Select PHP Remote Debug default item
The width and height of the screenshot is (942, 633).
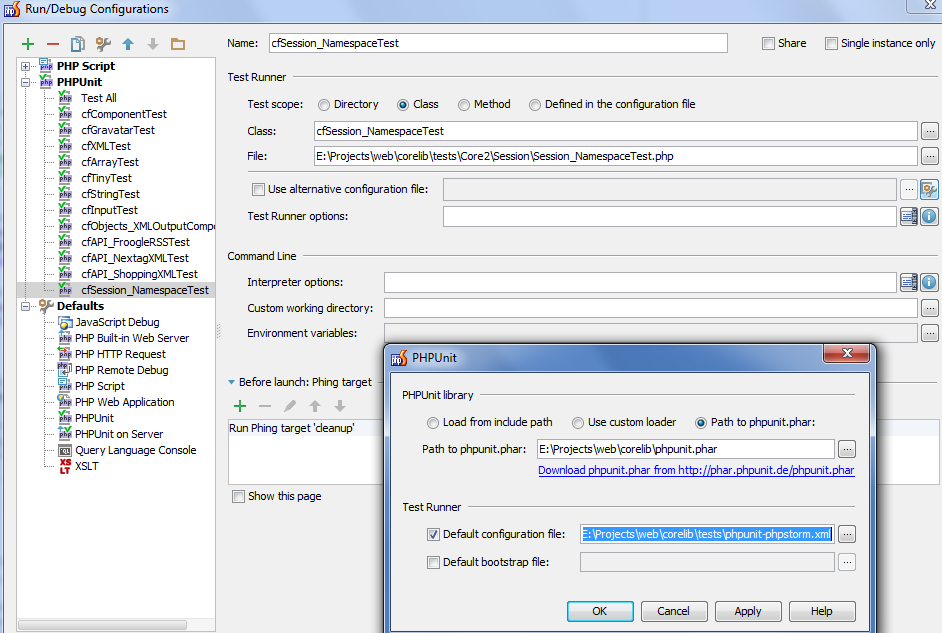coord(121,370)
